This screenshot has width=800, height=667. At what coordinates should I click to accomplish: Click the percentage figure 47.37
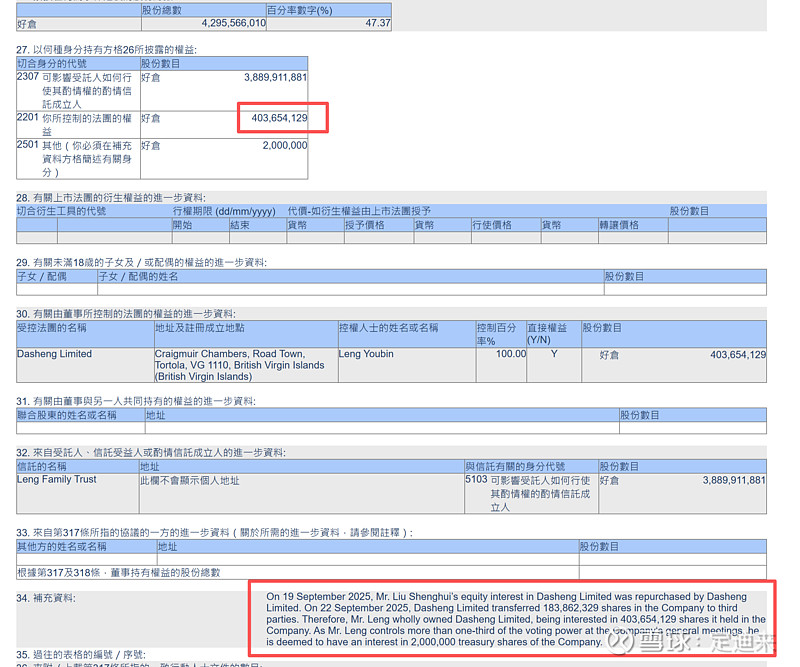click(378, 23)
